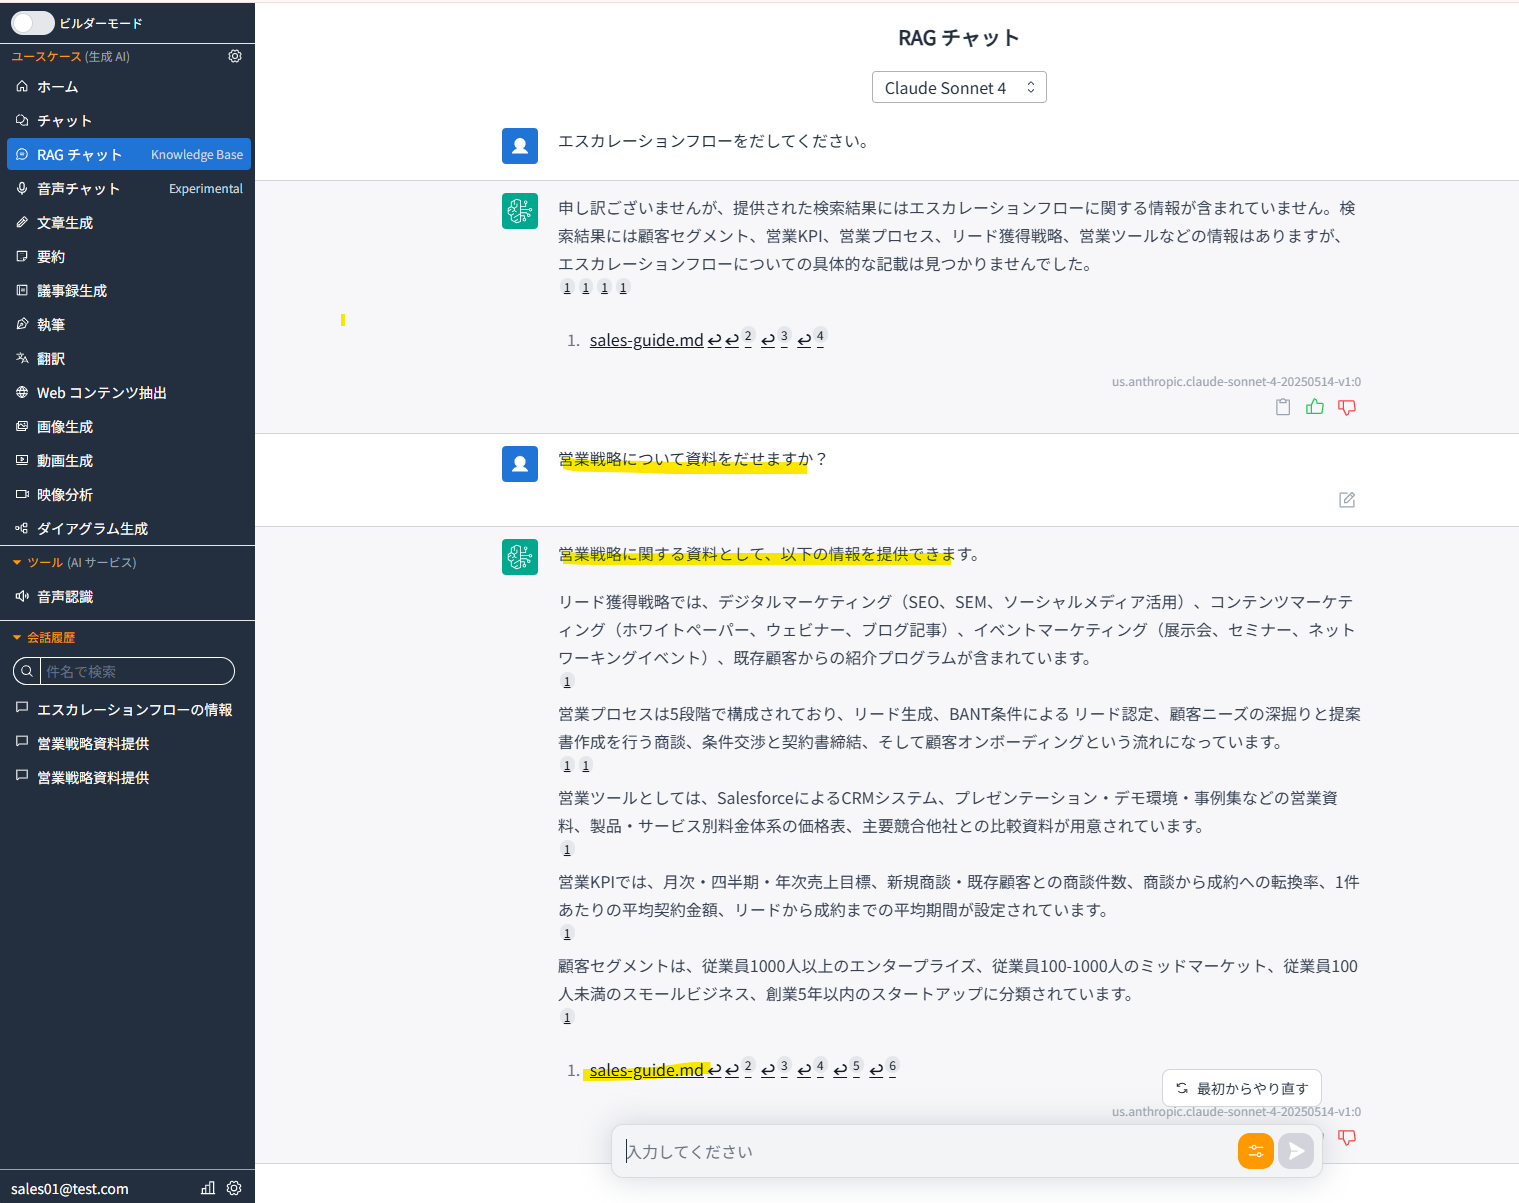The image size is (1519, 1203).
Task: Send the message with the paper plane icon
Action: pyautogui.click(x=1296, y=1151)
